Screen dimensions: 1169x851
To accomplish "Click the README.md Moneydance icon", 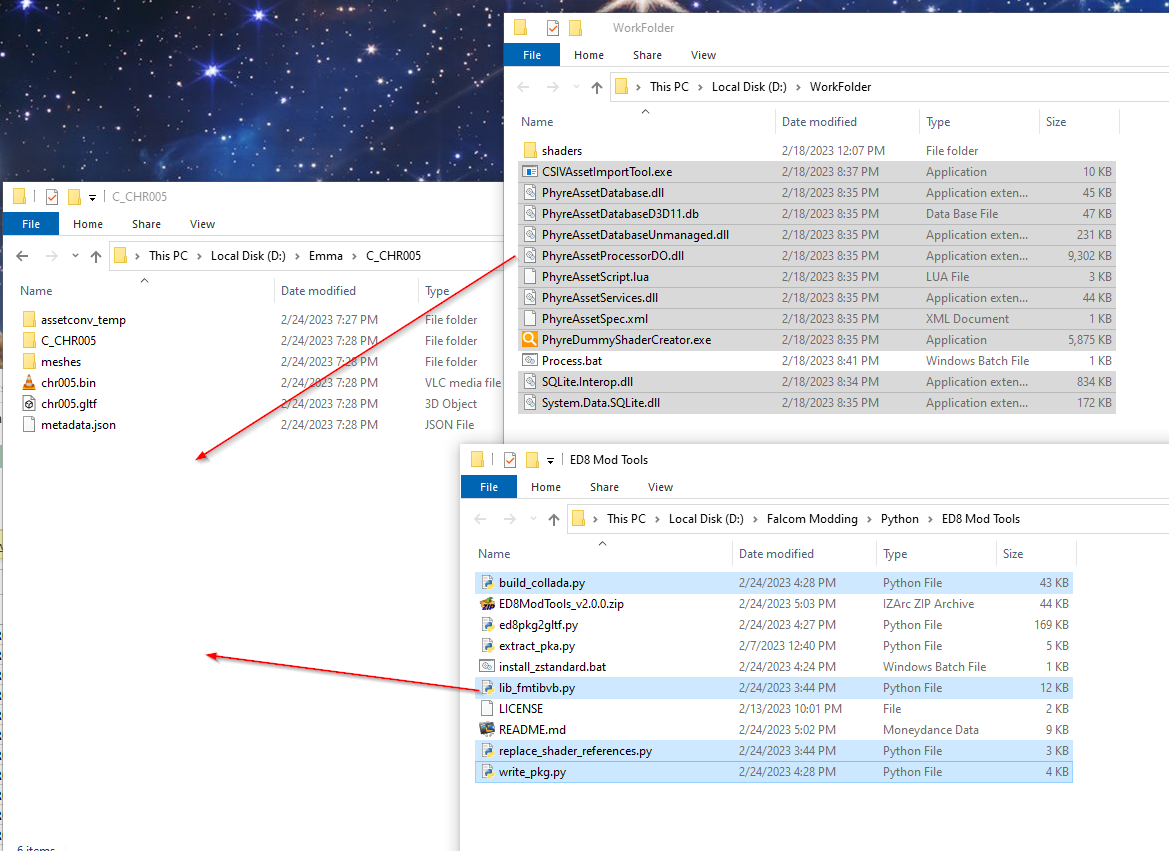I will (487, 729).
